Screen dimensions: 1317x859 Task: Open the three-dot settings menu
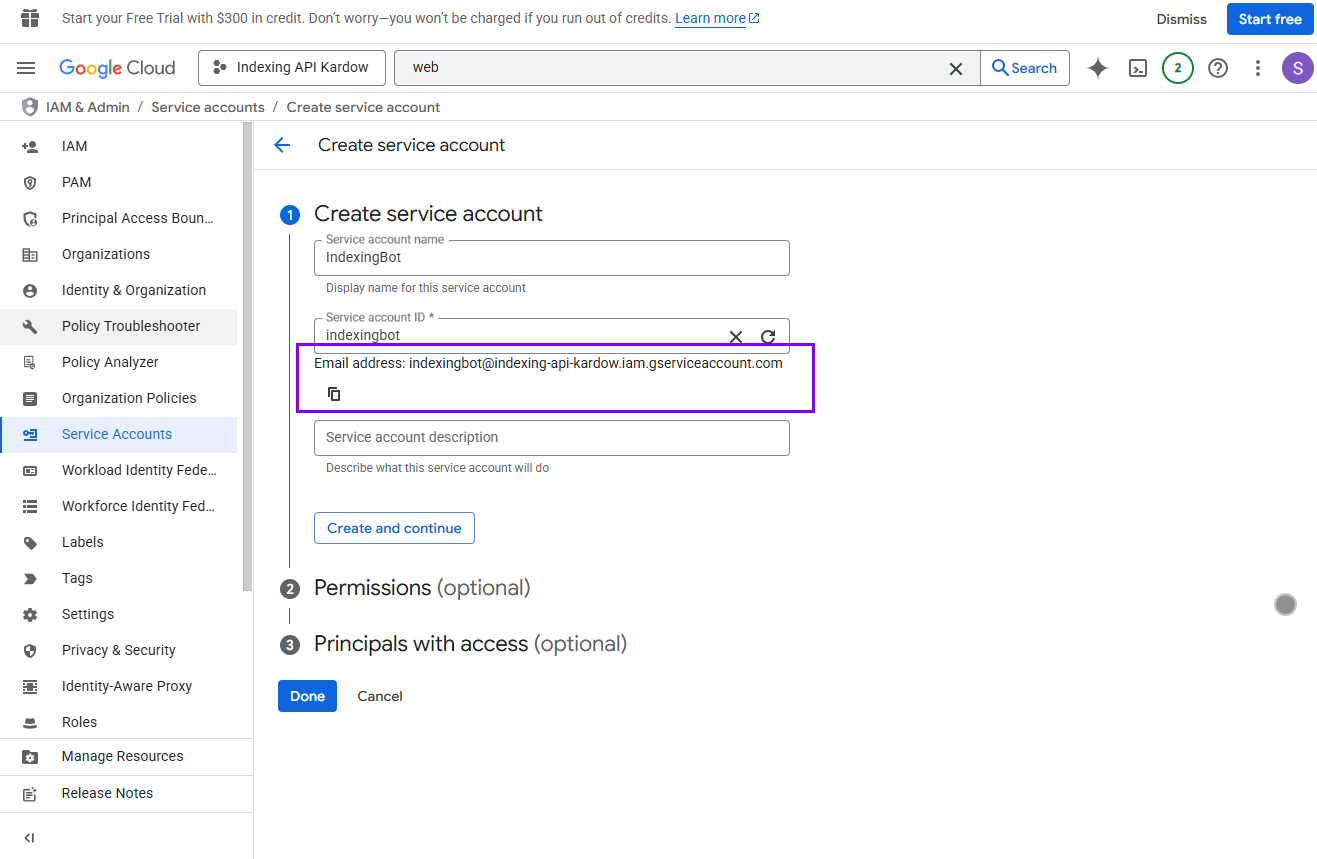point(1258,68)
